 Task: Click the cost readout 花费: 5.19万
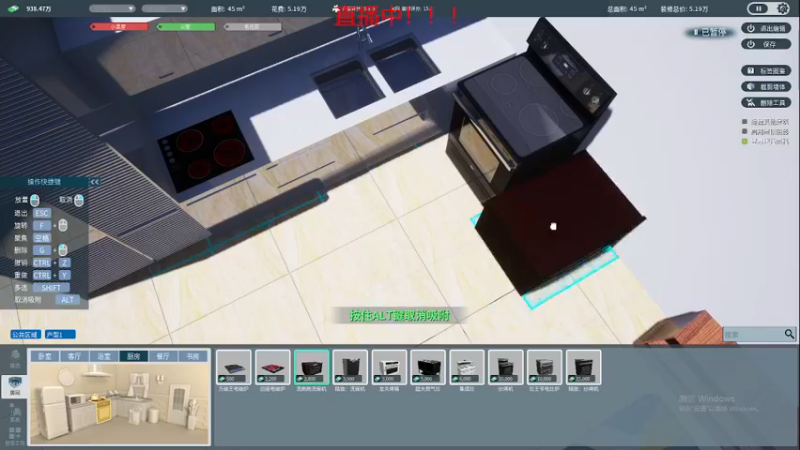coord(289,9)
